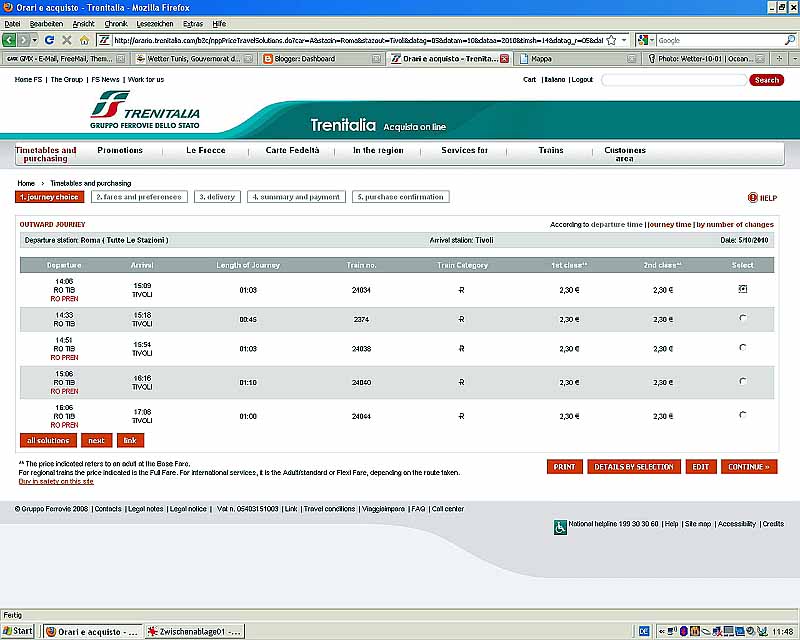Switch to the Blogger Dashboard tab

point(322,59)
